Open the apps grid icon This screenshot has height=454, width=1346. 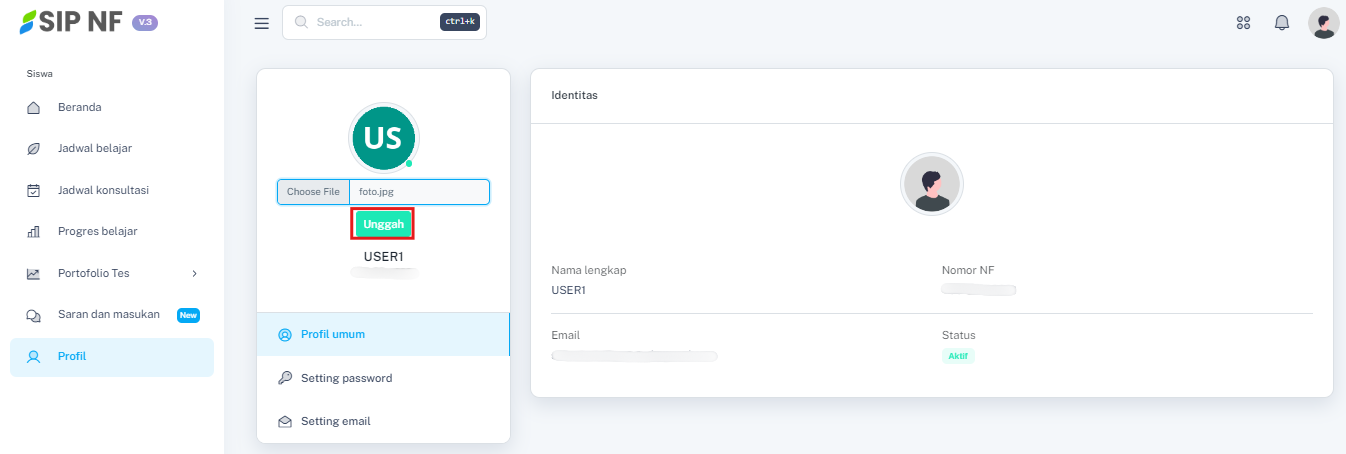point(1244,23)
